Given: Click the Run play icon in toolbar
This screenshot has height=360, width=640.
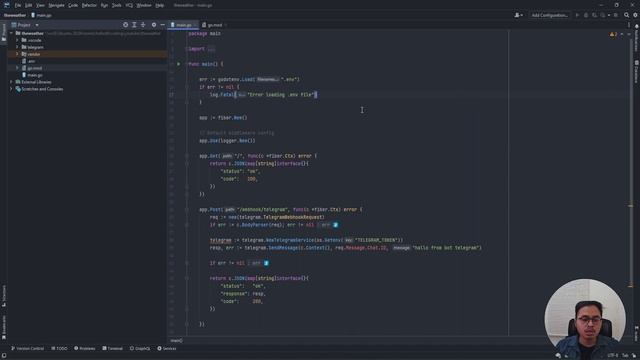Looking at the screenshot, I should (x=577, y=15).
